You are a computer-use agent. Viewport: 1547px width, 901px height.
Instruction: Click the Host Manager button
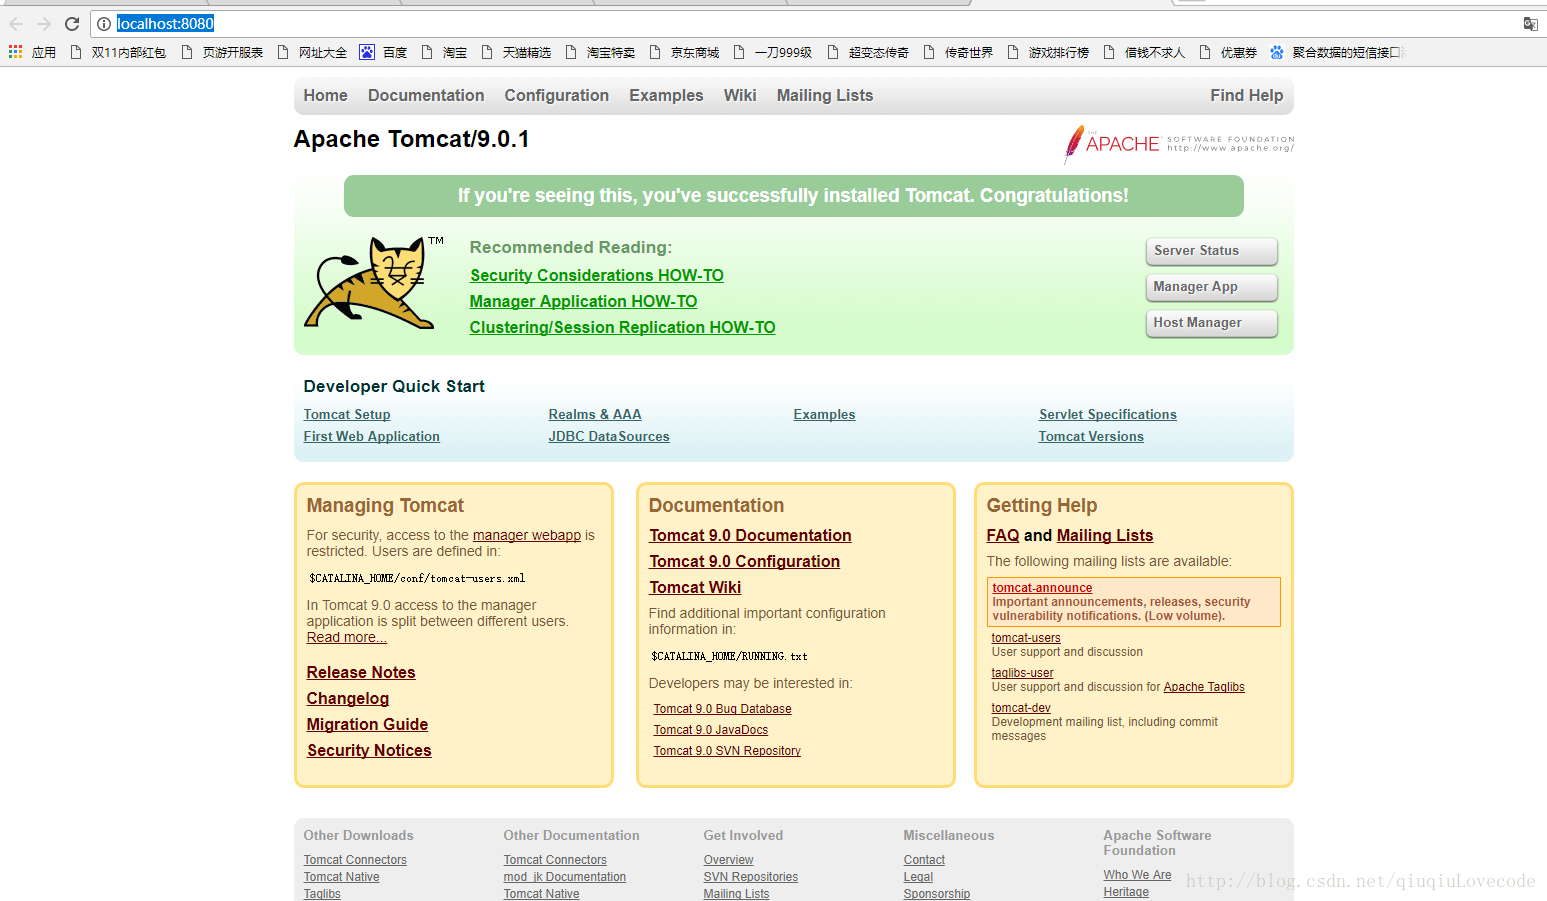click(x=1211, y=323)
